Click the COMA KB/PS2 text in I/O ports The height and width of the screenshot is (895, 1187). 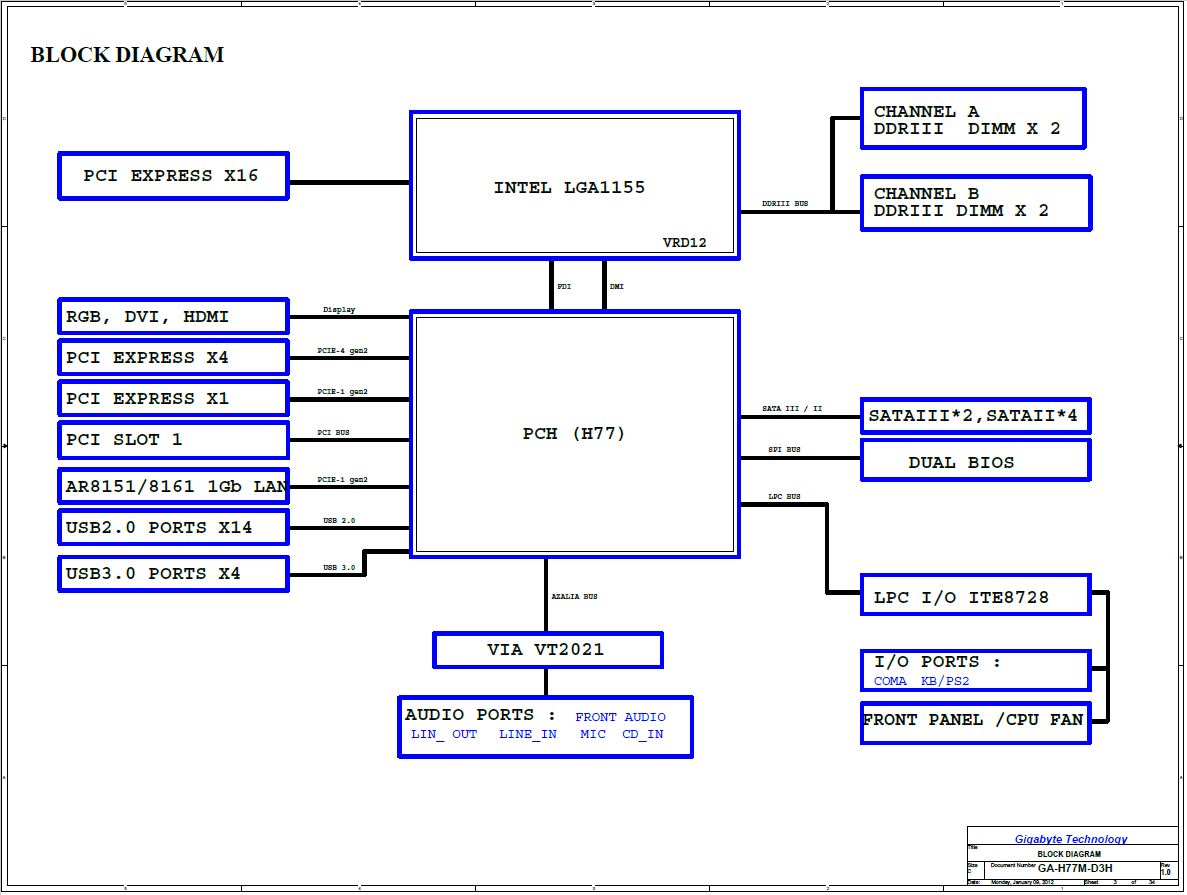click(x=921, y=682)
